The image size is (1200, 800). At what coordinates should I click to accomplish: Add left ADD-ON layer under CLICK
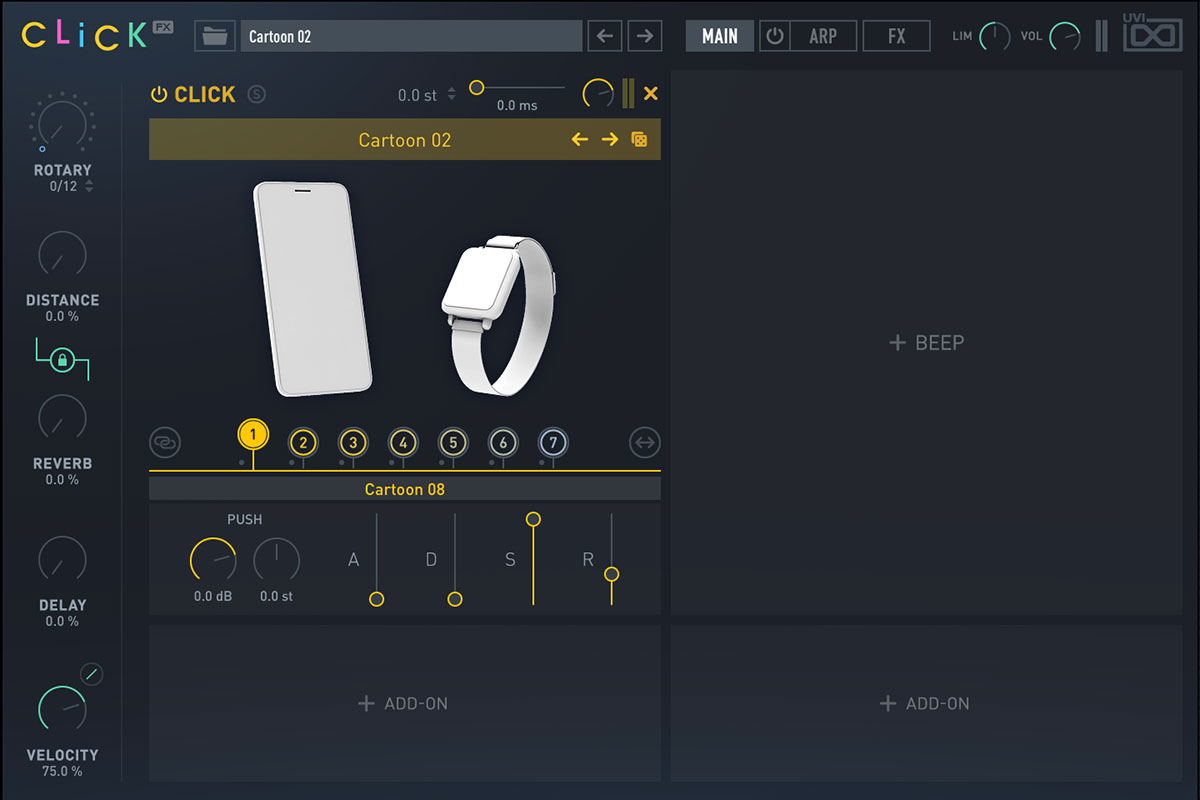(x=404, y=703)
